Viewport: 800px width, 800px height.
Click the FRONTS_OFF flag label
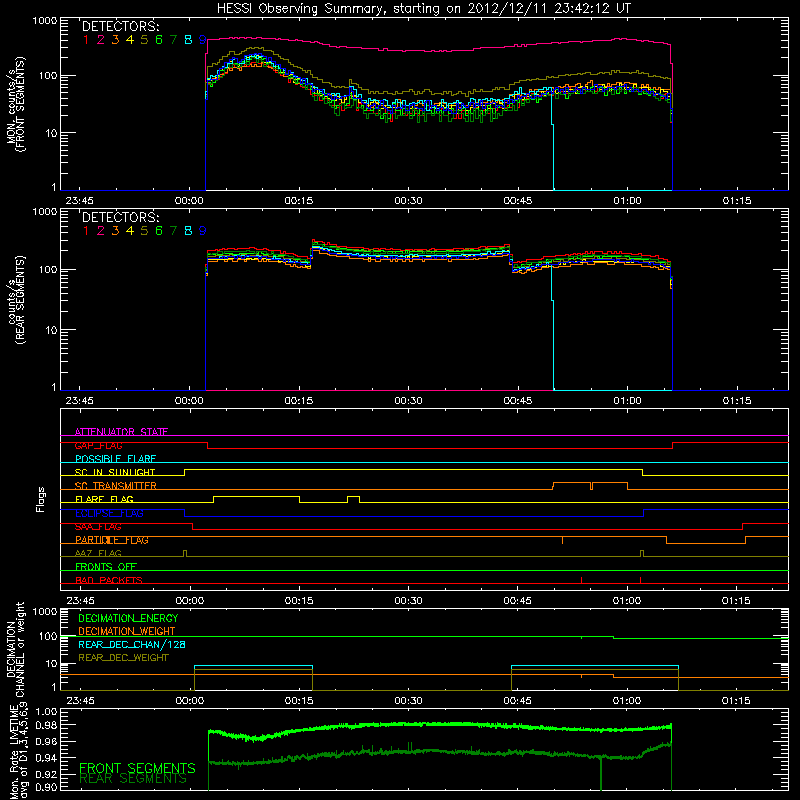pyautogui.click(x=106, y=567)
